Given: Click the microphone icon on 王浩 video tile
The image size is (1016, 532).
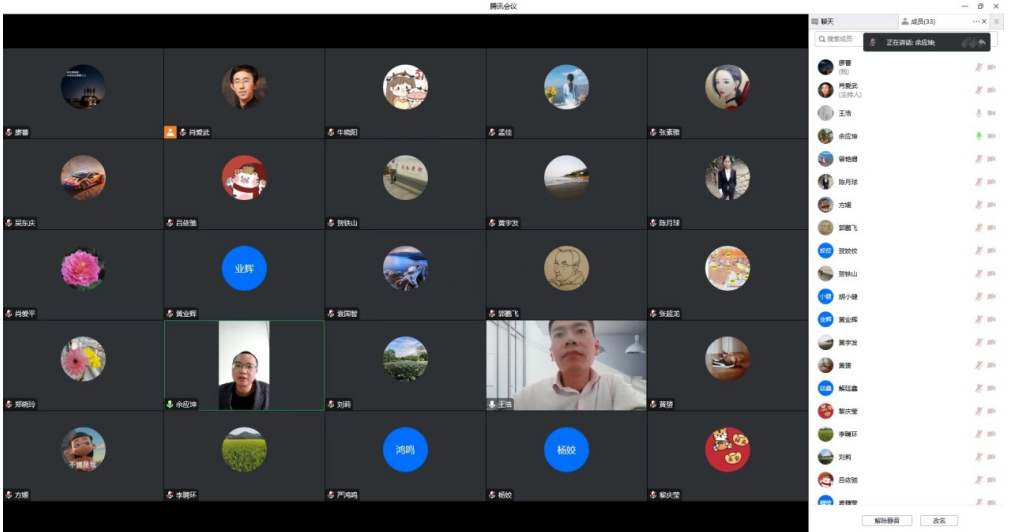Looking at the screenshot, I should click(493, 405).
